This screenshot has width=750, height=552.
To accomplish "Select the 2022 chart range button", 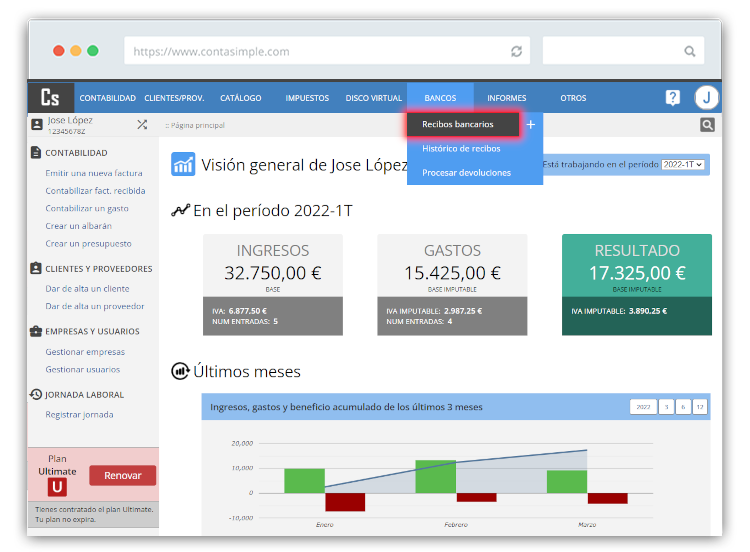I will pyautogui.click(x=643, y=407).
